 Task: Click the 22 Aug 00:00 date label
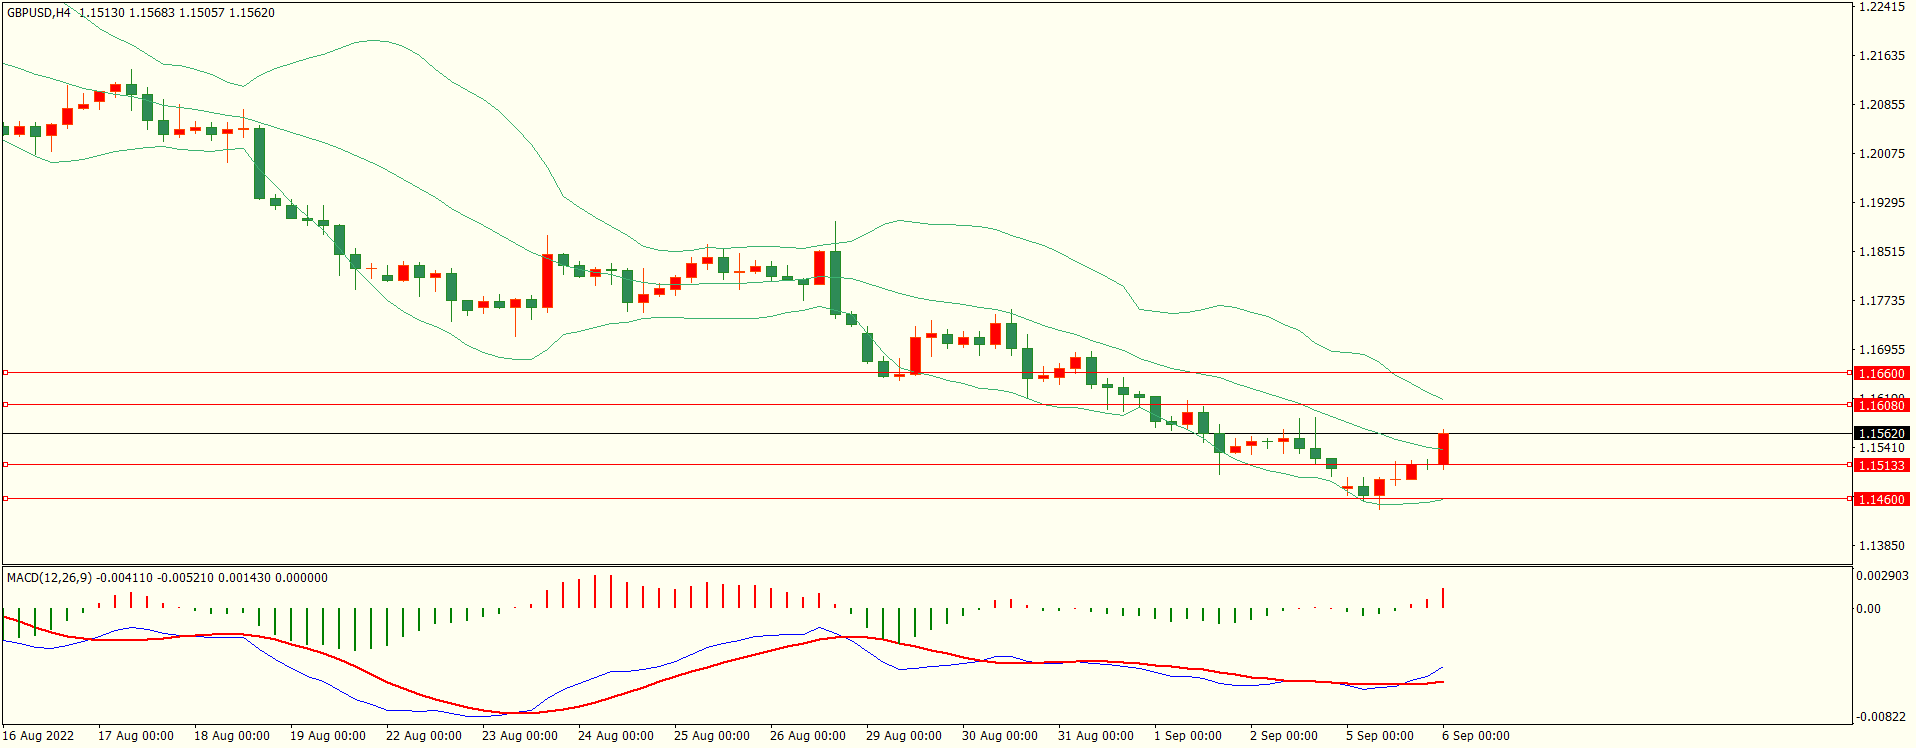coord(424,736)
